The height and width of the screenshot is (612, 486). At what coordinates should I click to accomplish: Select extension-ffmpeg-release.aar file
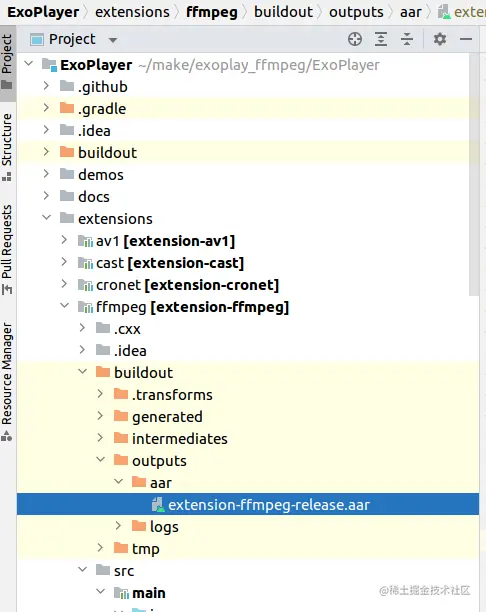pos(248,504)
